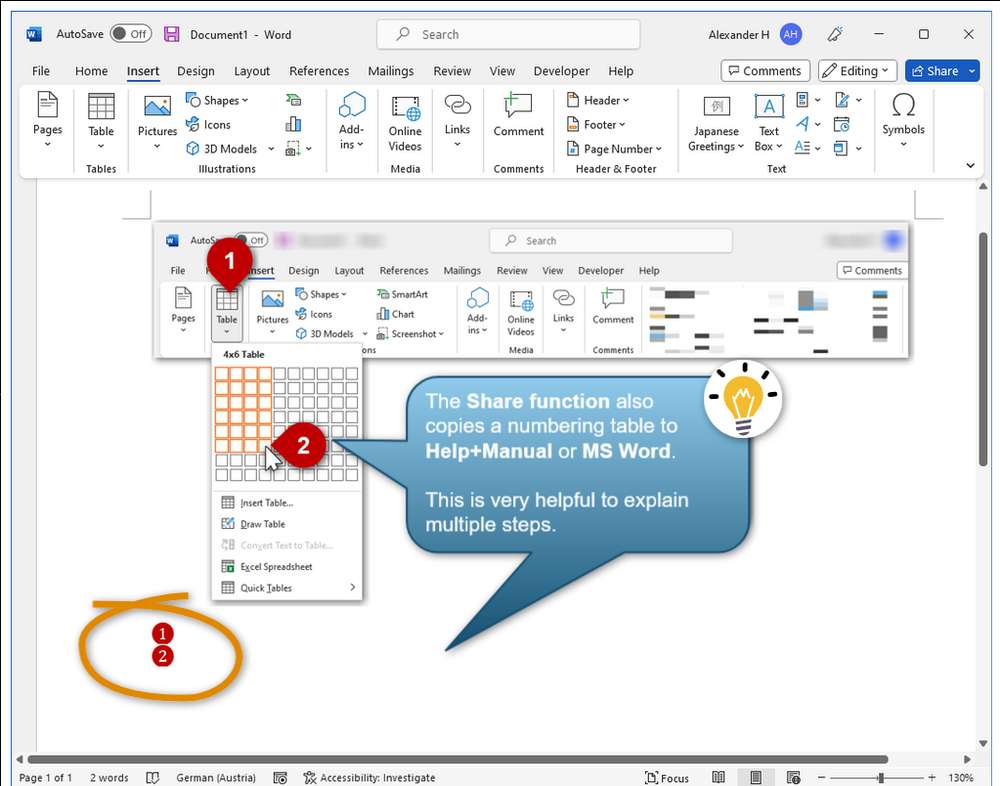1000x786 pixels.
Task: Switch to the References tab
Action: point(319,71)
